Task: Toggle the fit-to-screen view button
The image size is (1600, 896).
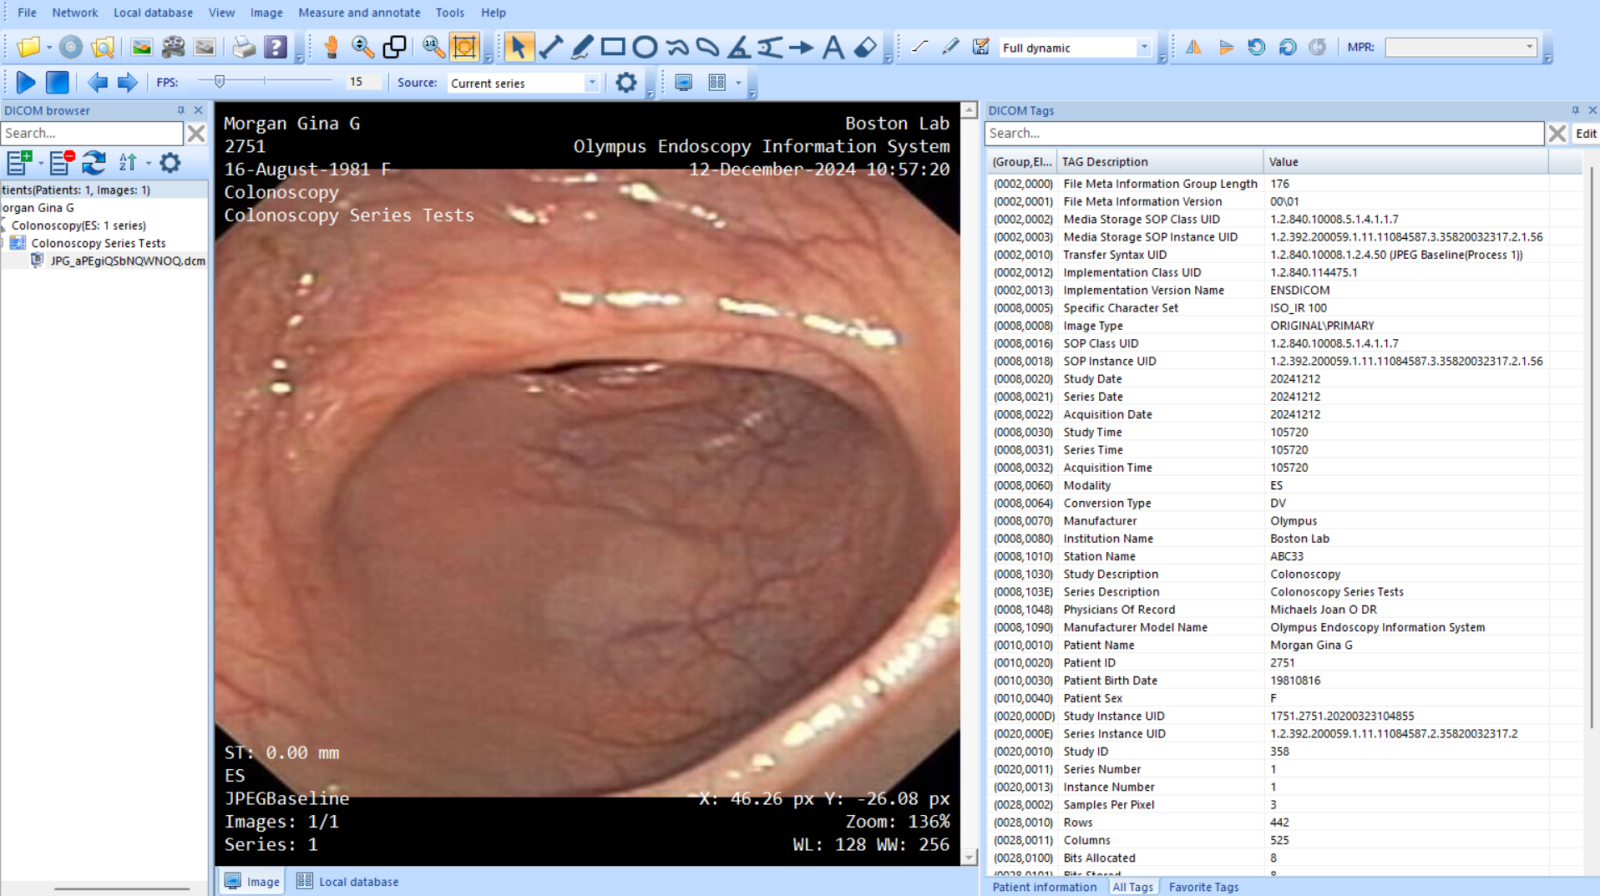Action: pyautogui.click(x=465, y=47)
